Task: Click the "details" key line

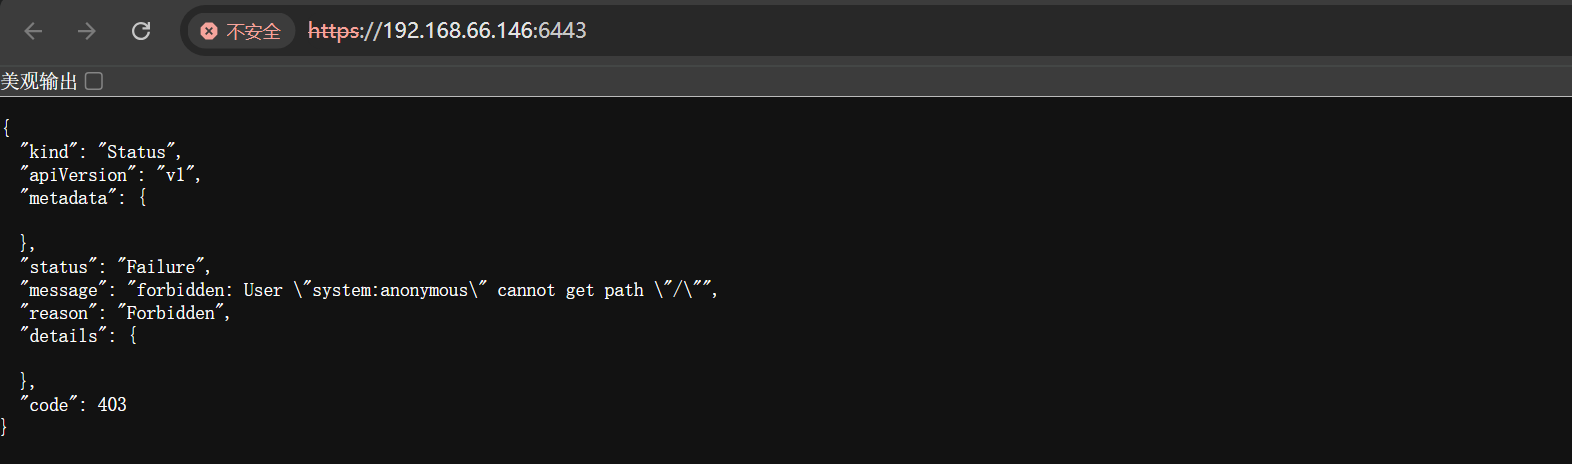Action: pyautogui.click(x=78, y=336)
